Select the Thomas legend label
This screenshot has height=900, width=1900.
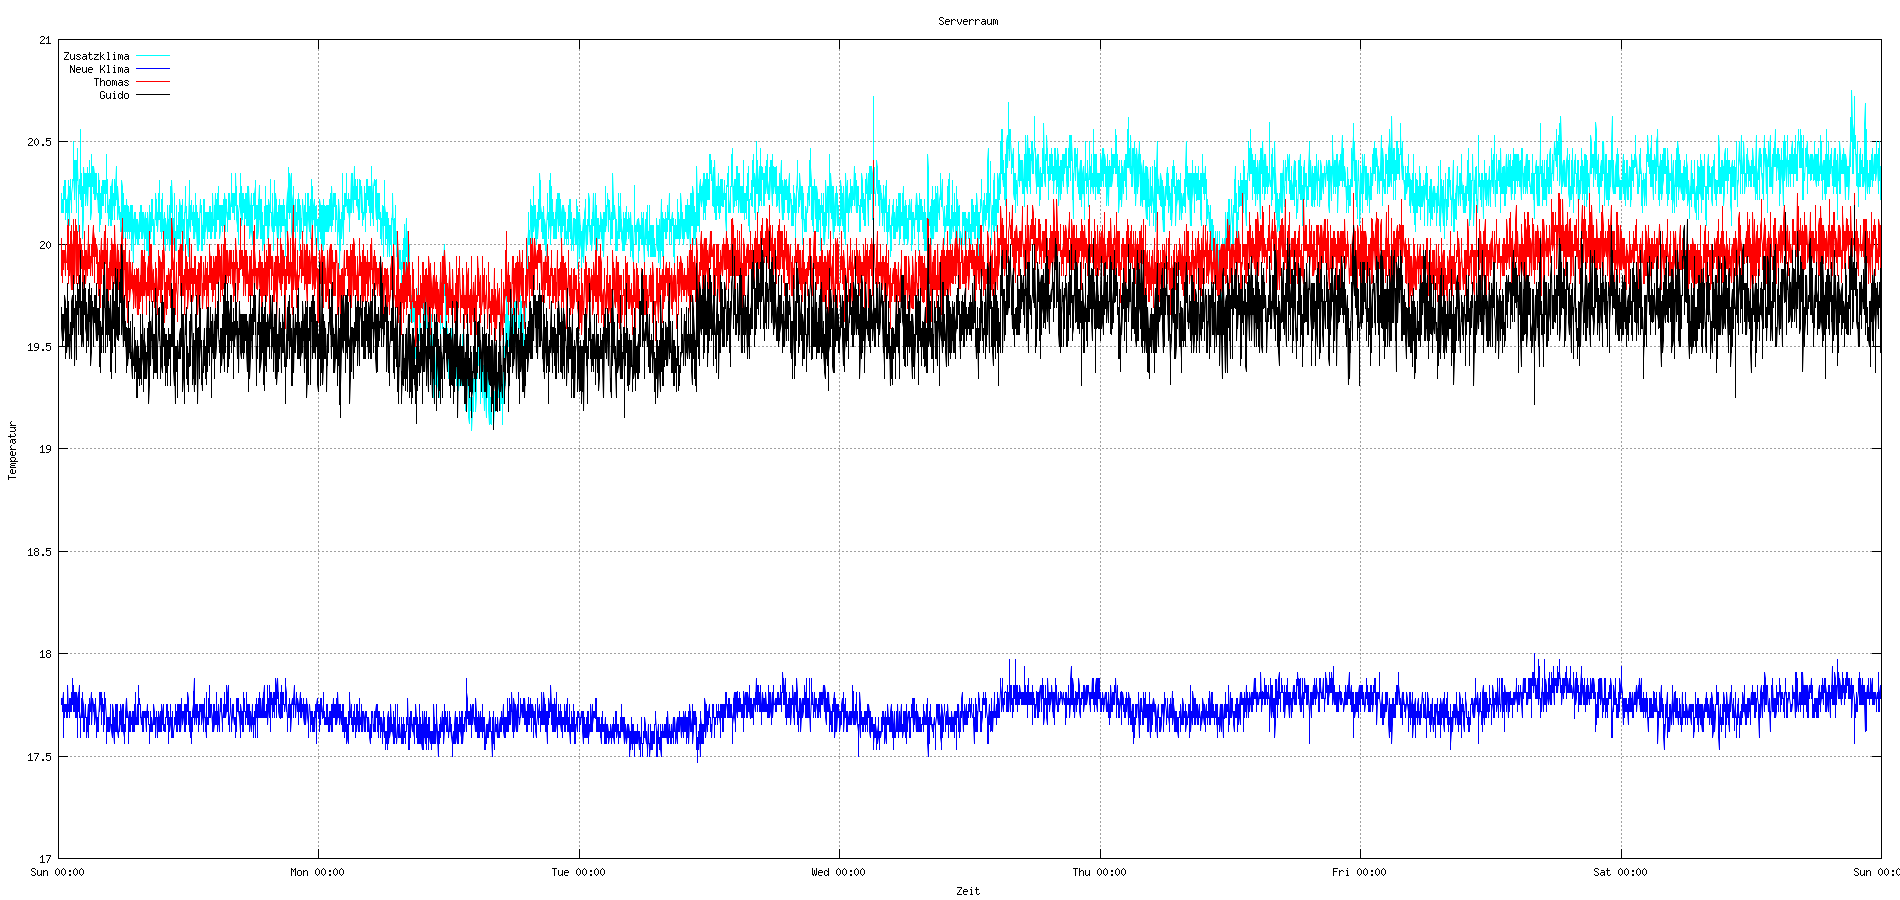click(x=111, y=82)
